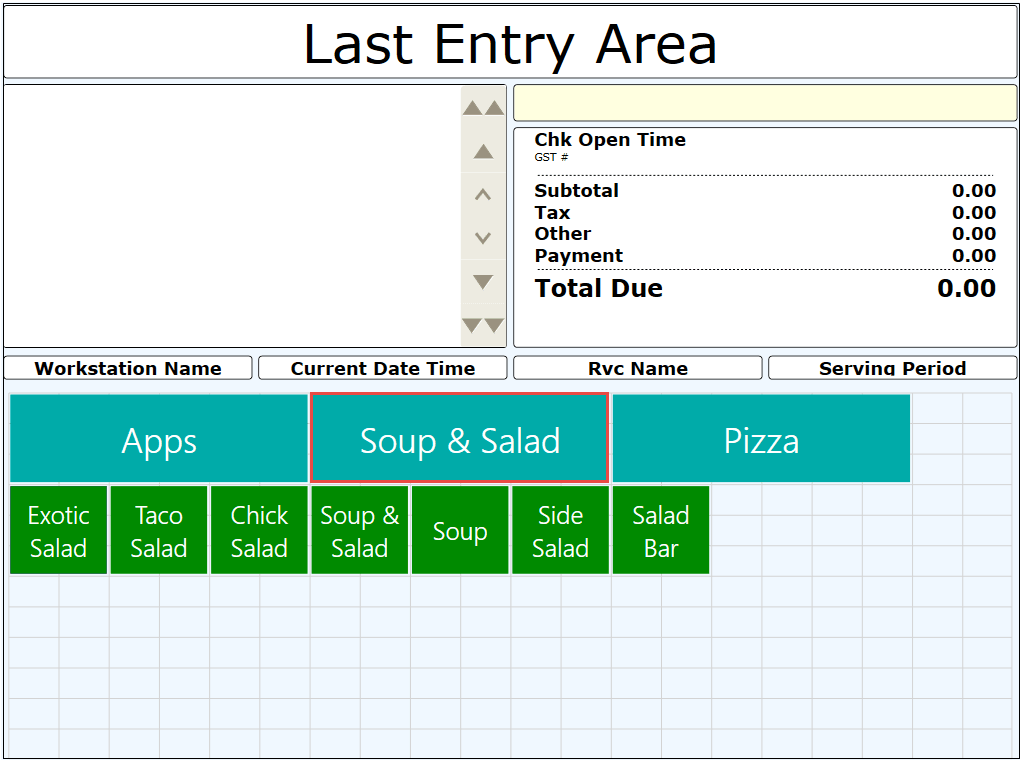Select the Soup menu item
The width and height of the screenshot is (1021, 761).
pyautogui.click(x=460, y=531)
